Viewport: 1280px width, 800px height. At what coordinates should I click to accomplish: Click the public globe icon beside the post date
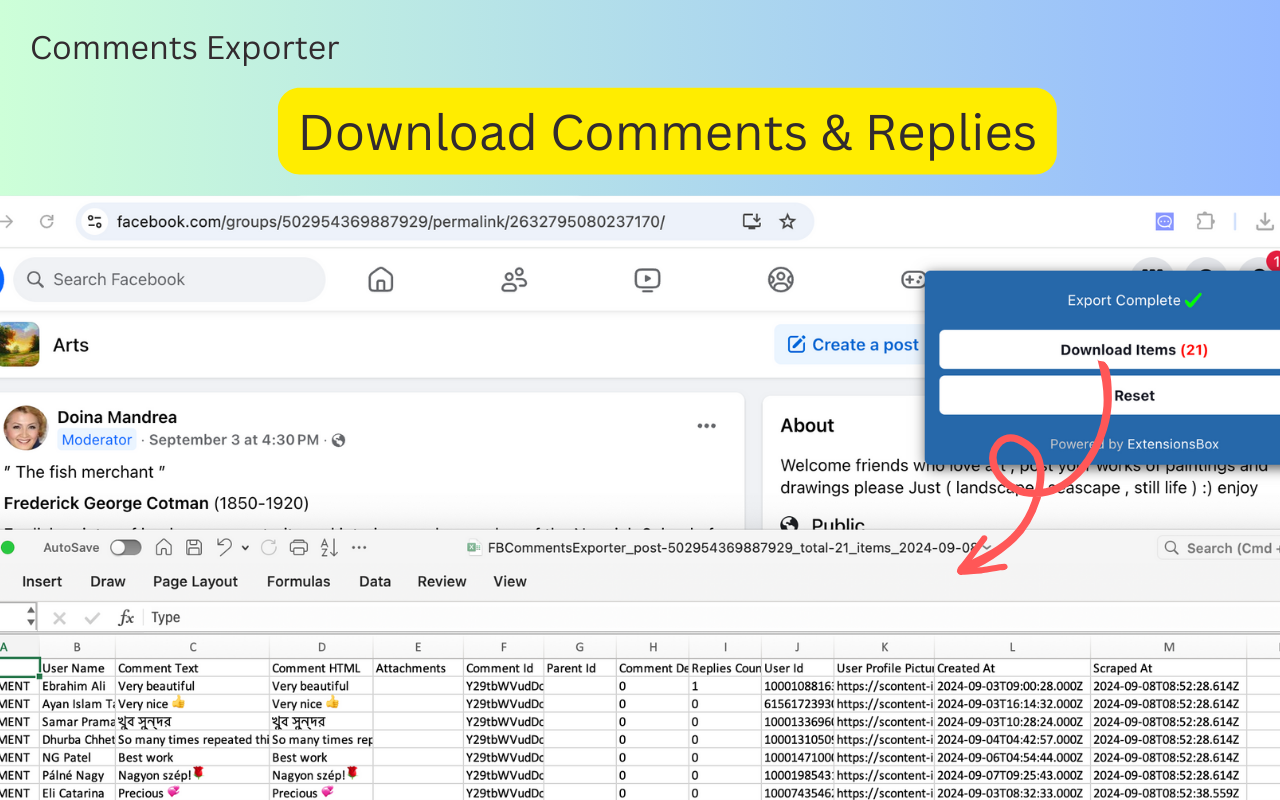point(338,440)
